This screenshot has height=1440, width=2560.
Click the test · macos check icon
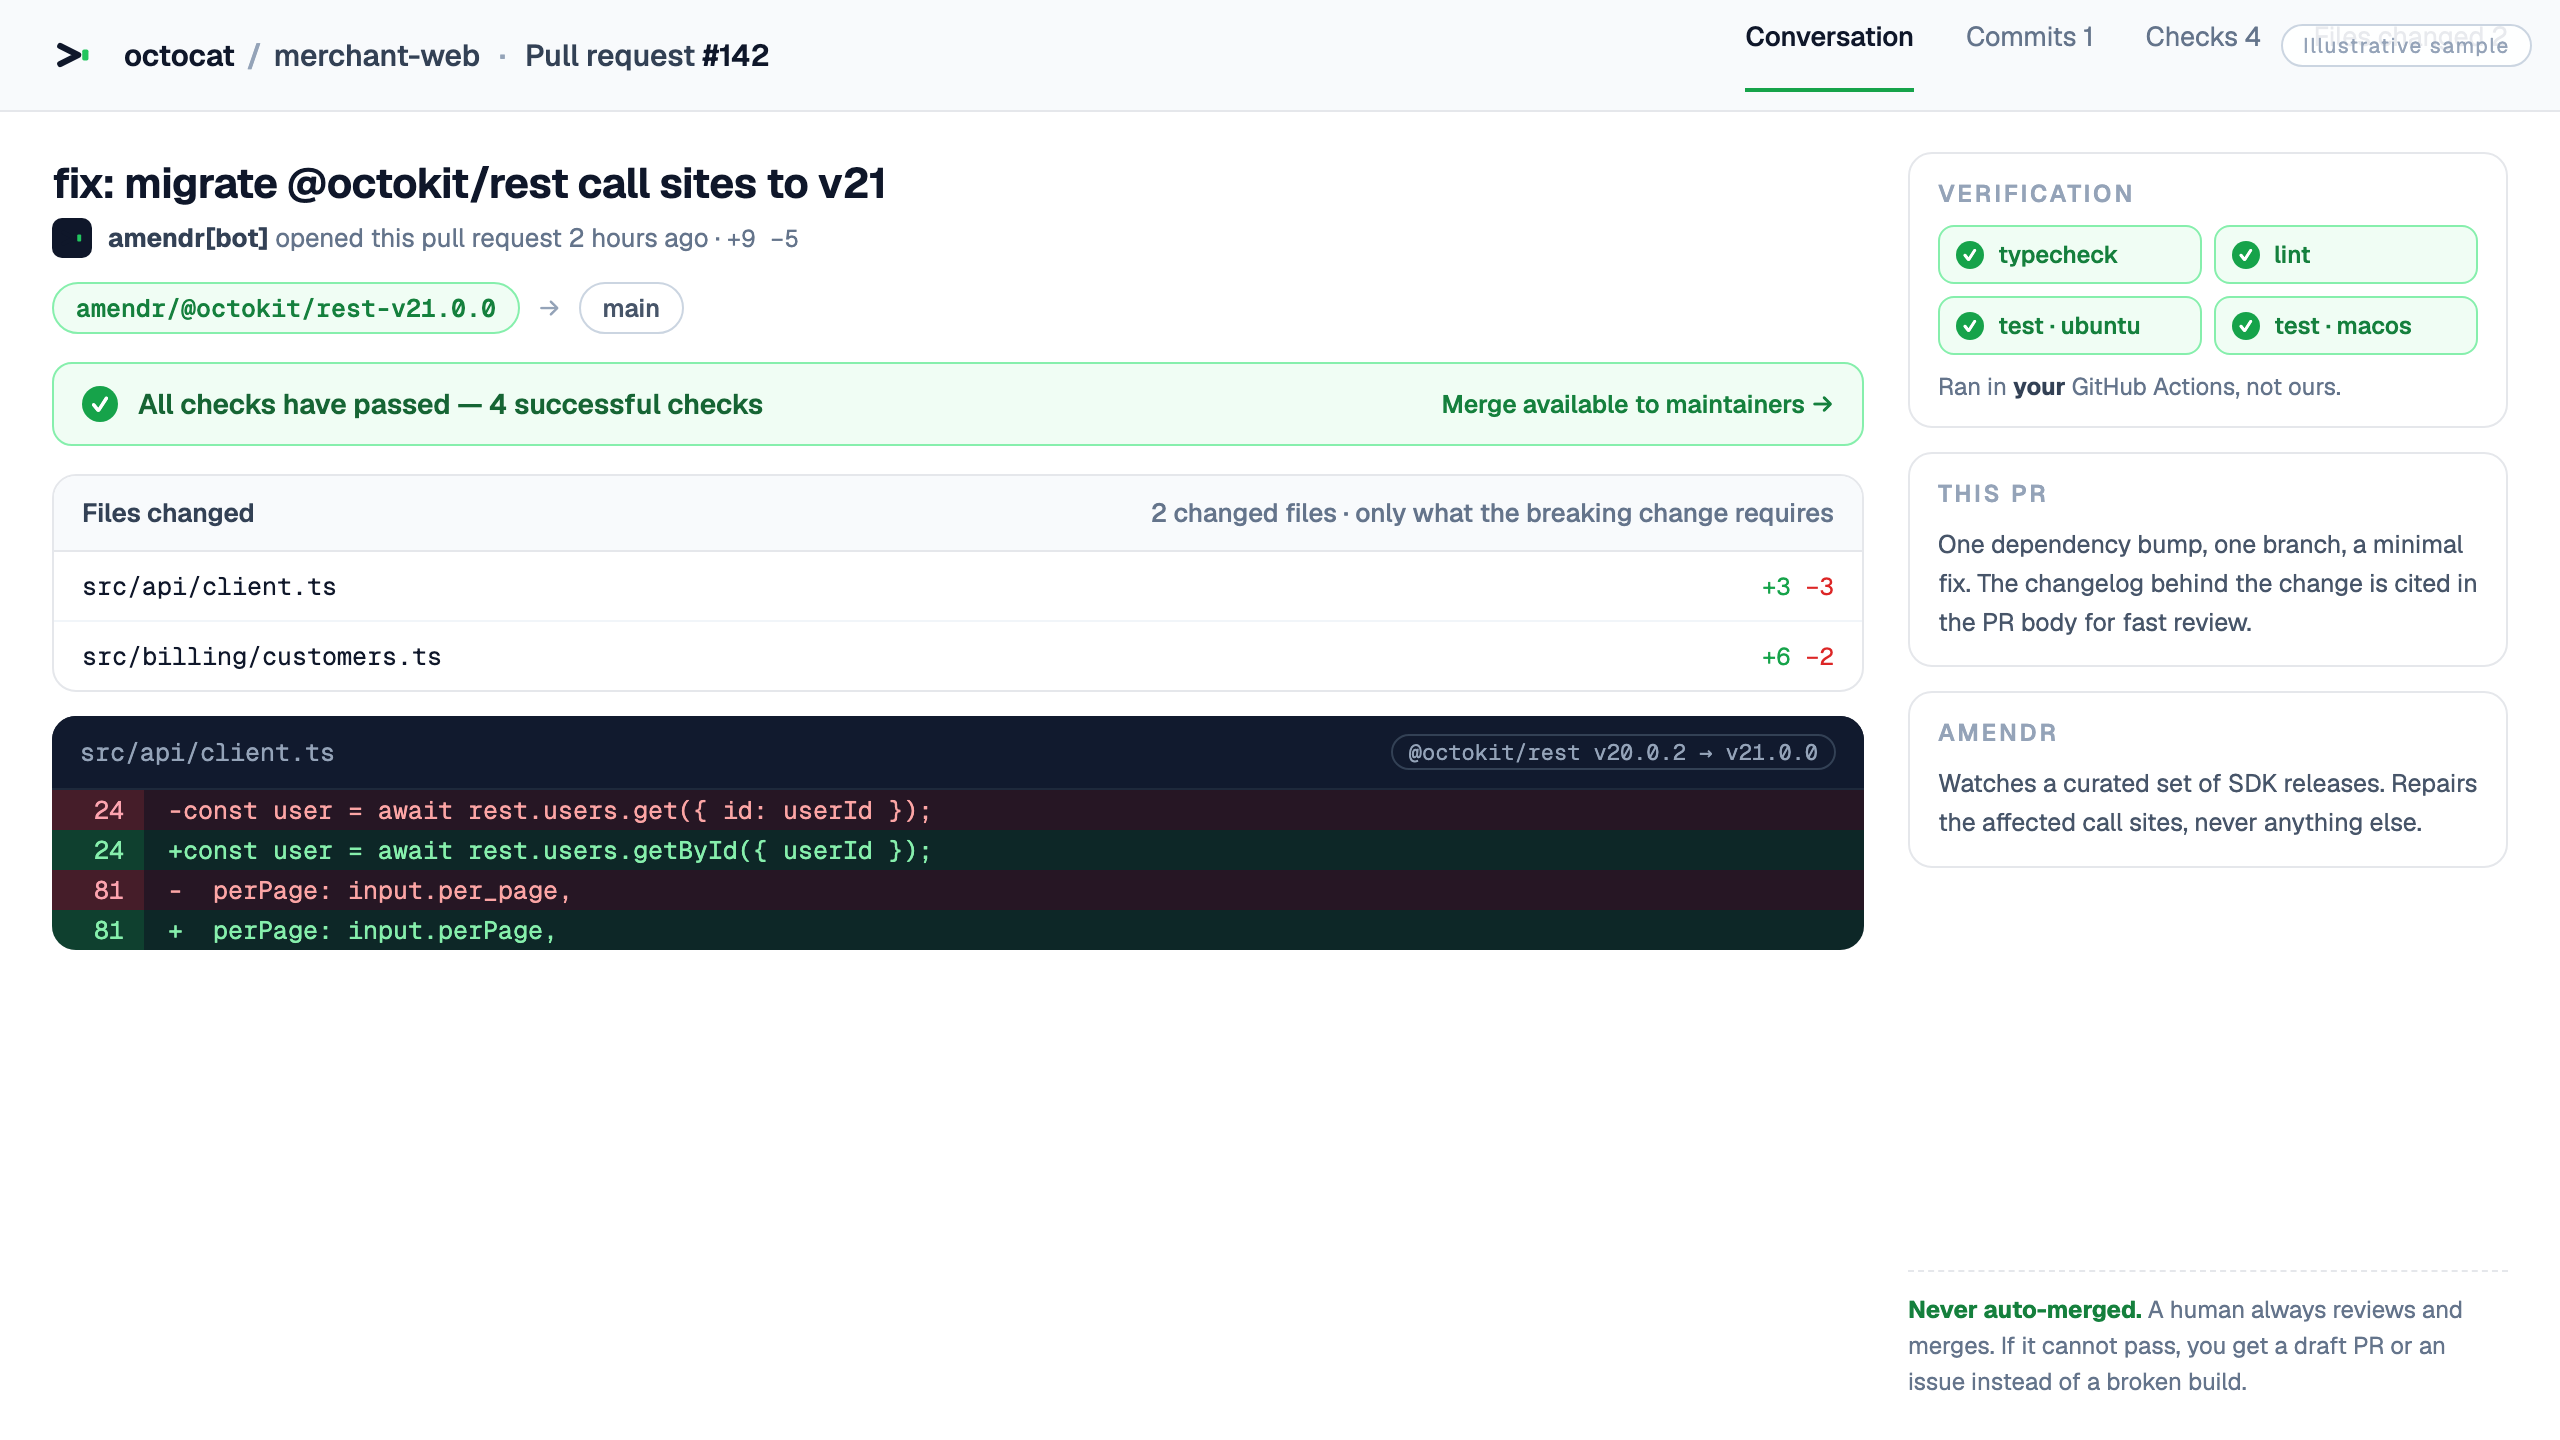[x=2246, y=326]
